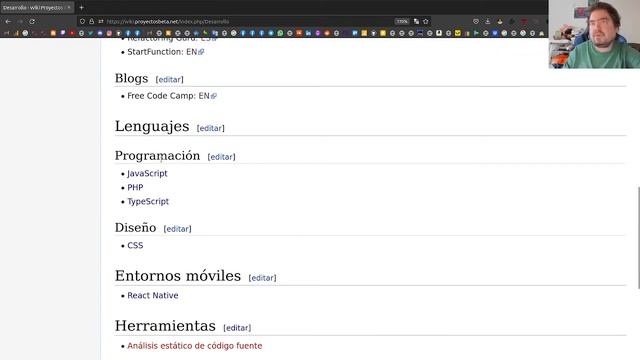Open the React Native wiki link
The width and height of the screenshot is (640, 360).
(153, 295)
